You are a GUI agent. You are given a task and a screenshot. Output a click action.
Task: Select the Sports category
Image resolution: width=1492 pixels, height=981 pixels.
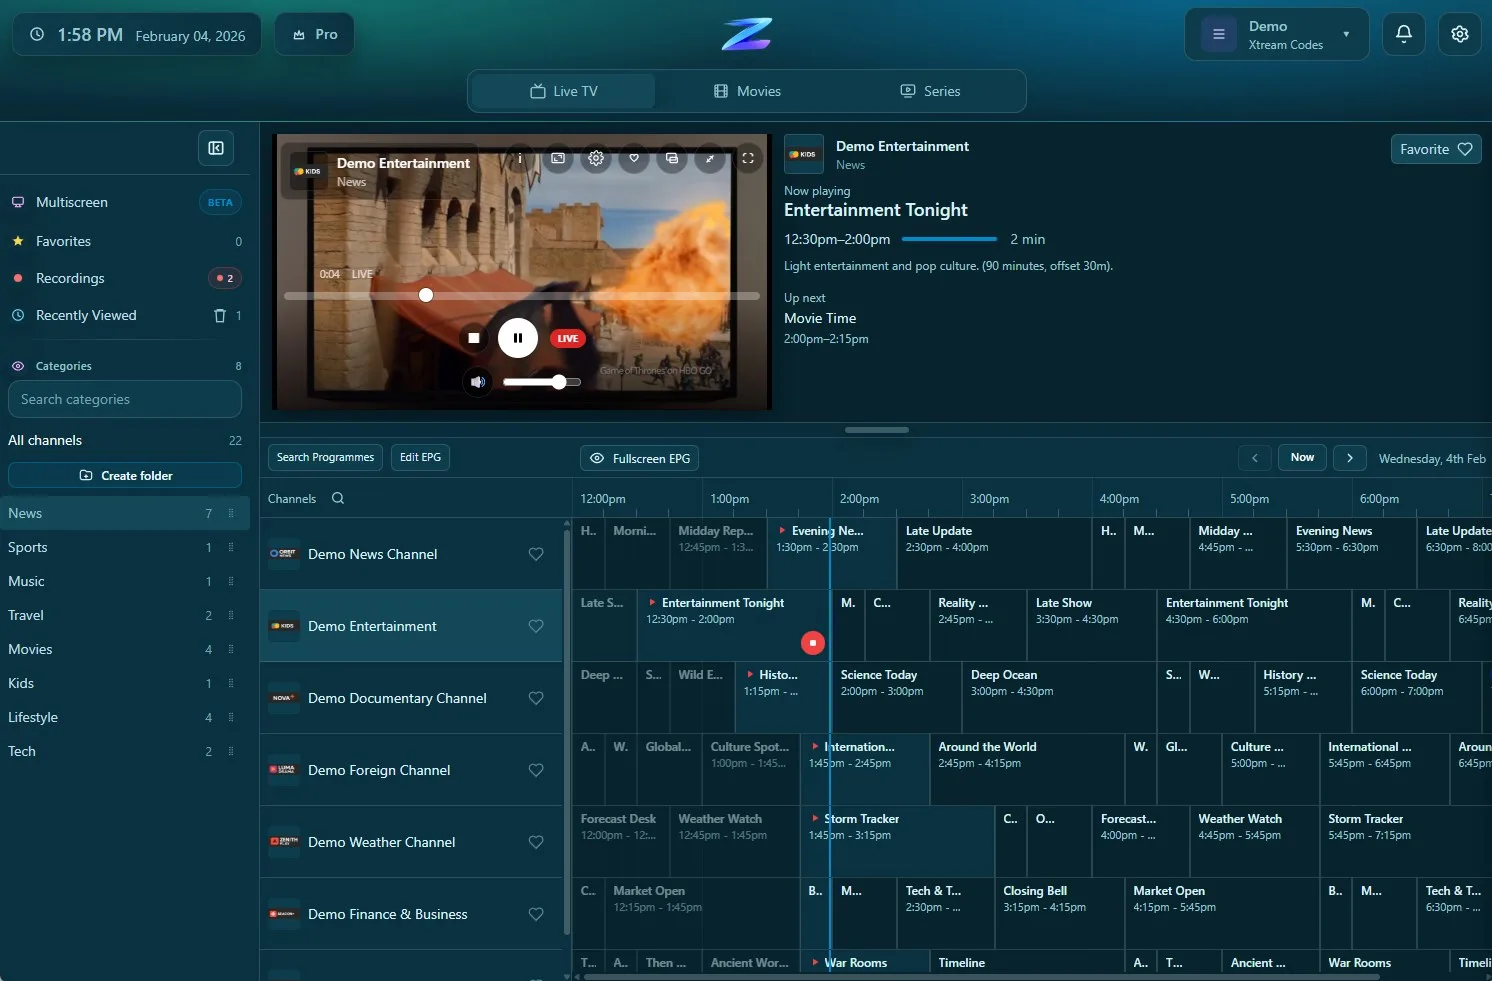coord(125,547)
